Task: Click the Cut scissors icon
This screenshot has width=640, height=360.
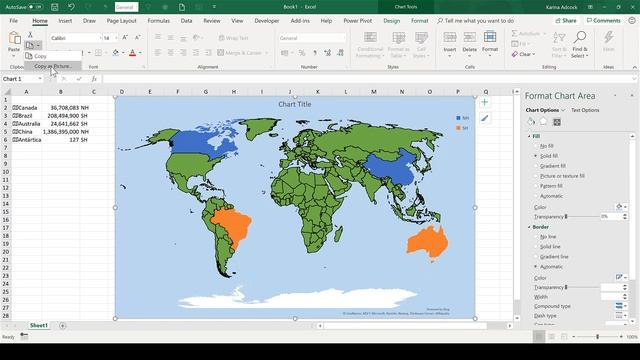Action: point(30,35)
